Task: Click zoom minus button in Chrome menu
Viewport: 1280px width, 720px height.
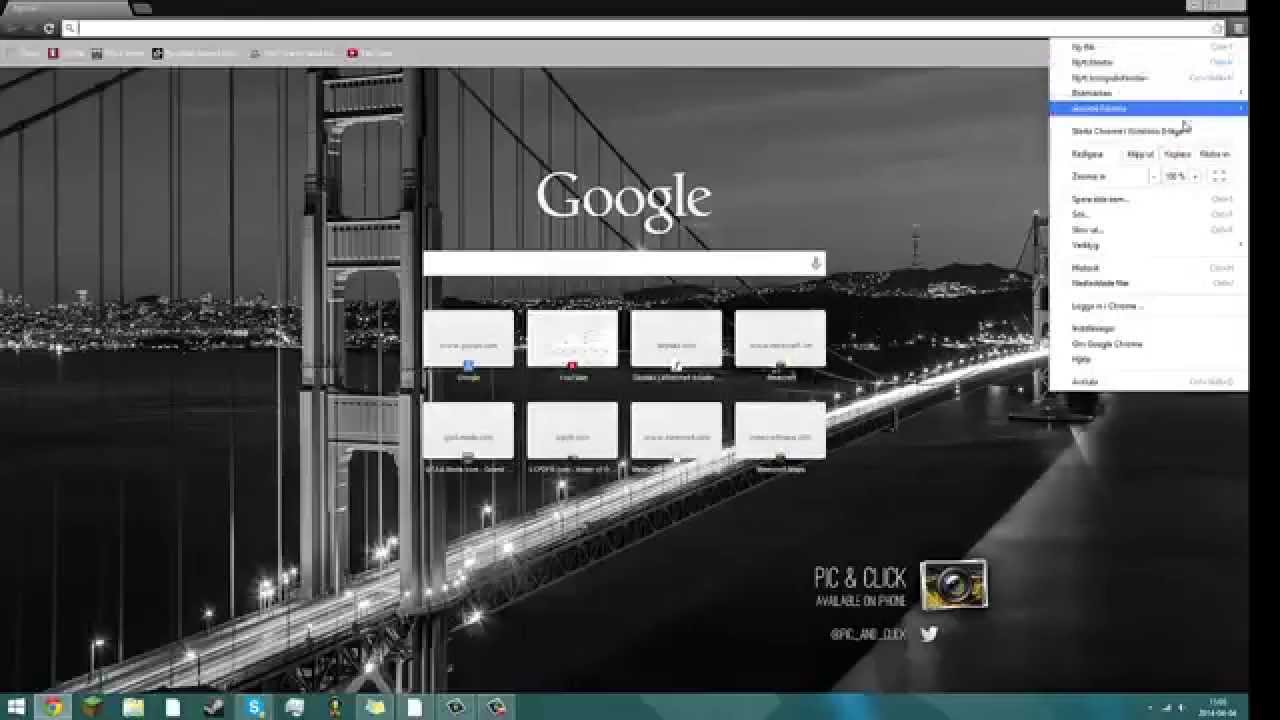Action: click(x=1153, y=176)
